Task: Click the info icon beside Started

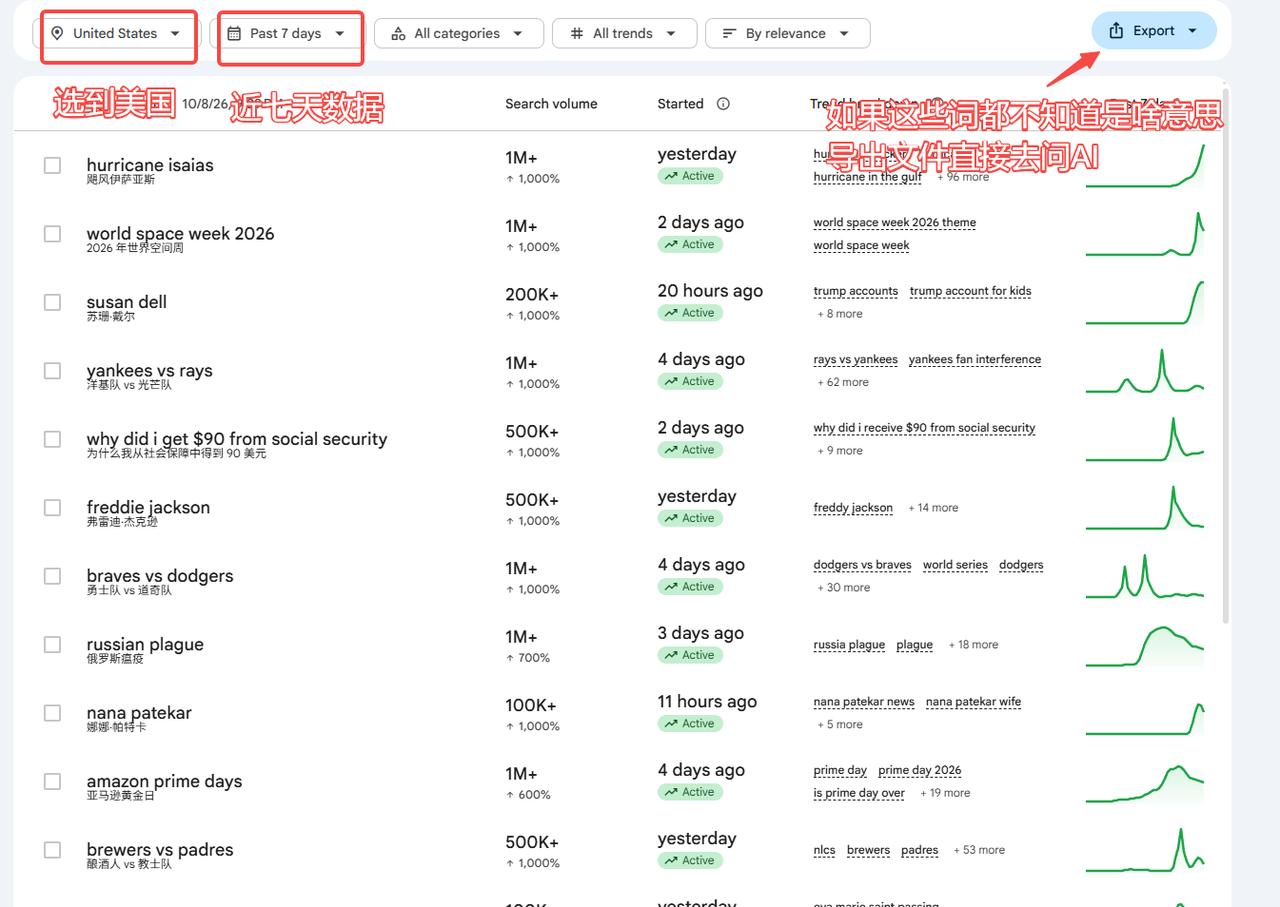Action: 723,104
